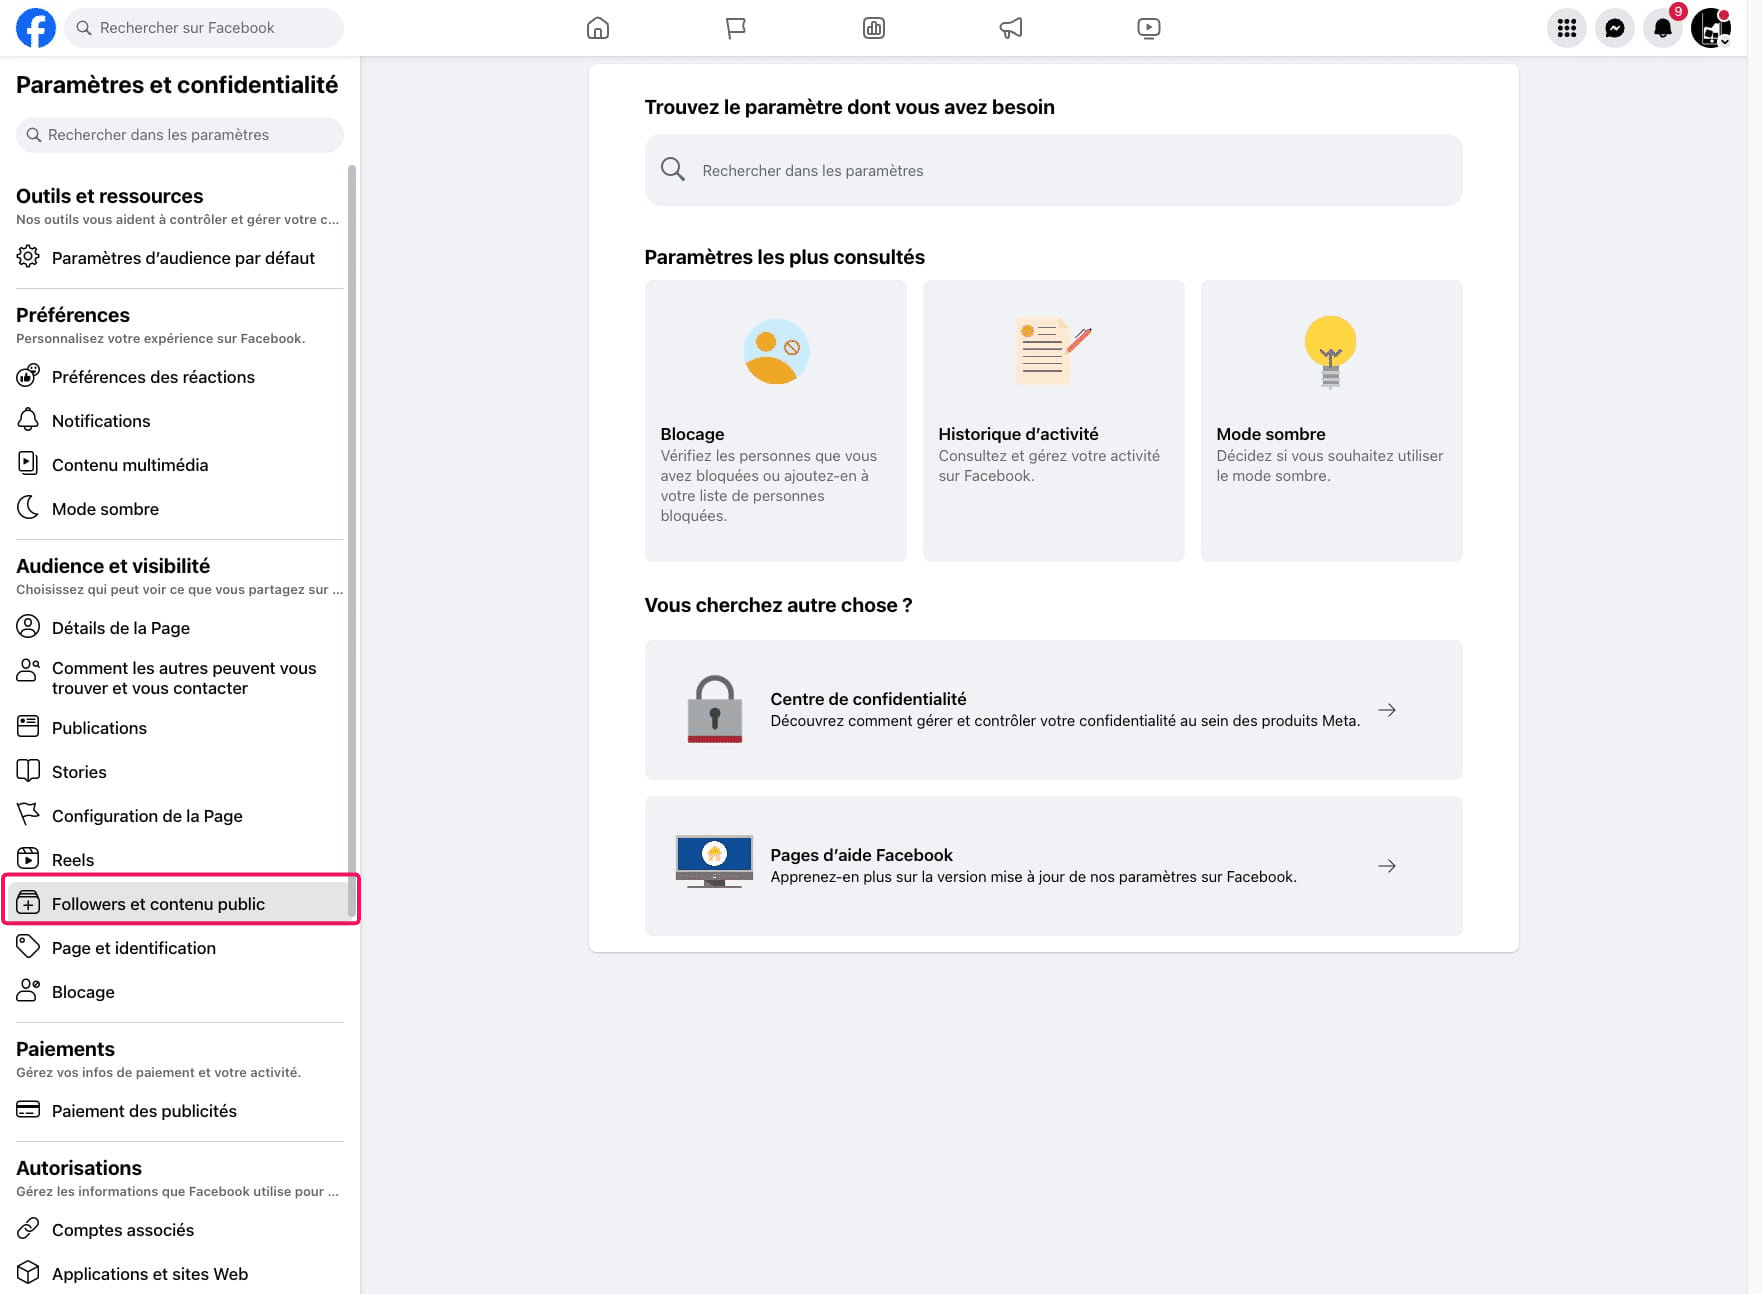Viewport: 1762px width, 1294px height.
Task: Open 'Mode sombre' under Préférences
Action: pos(106,508)
